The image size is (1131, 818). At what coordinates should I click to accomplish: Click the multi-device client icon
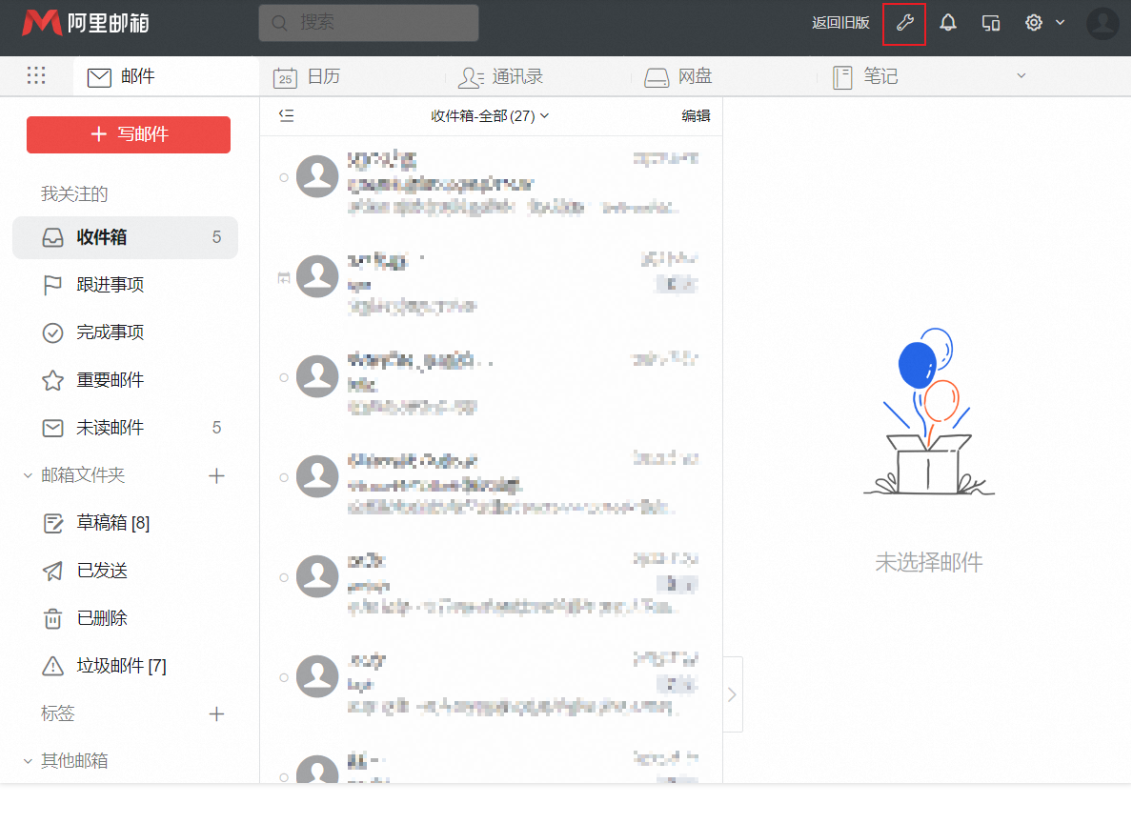click(991, 23)
